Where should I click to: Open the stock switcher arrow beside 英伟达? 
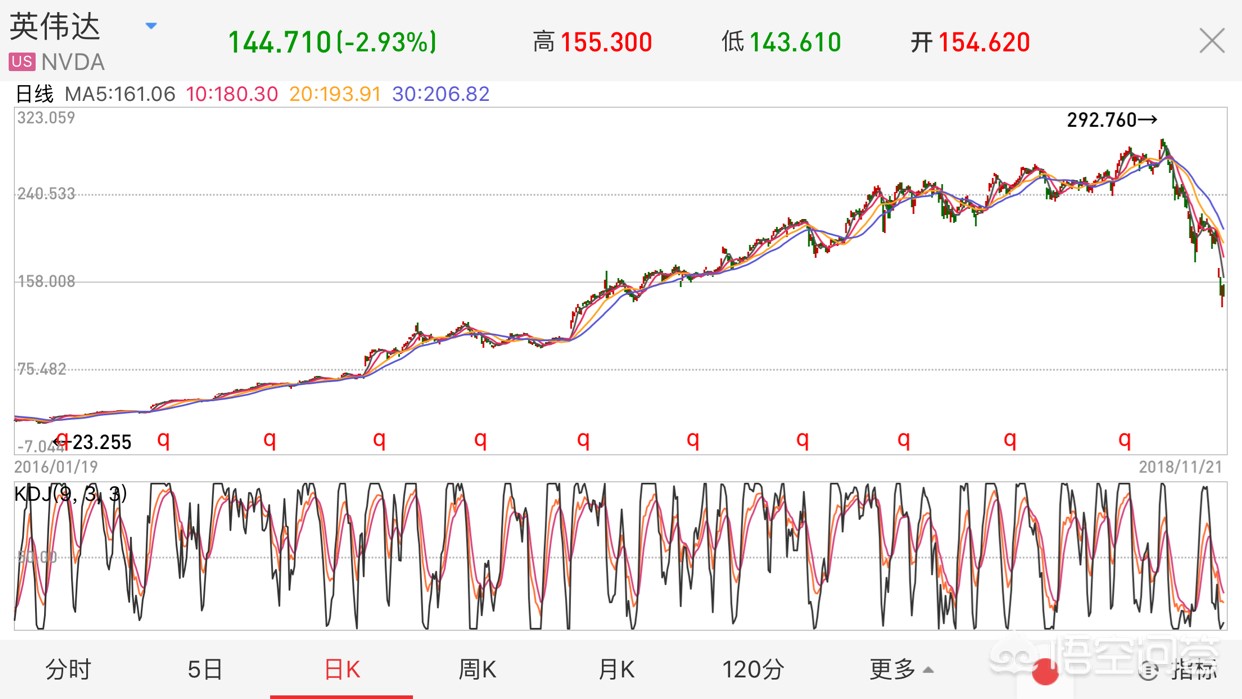pos(151,26)
